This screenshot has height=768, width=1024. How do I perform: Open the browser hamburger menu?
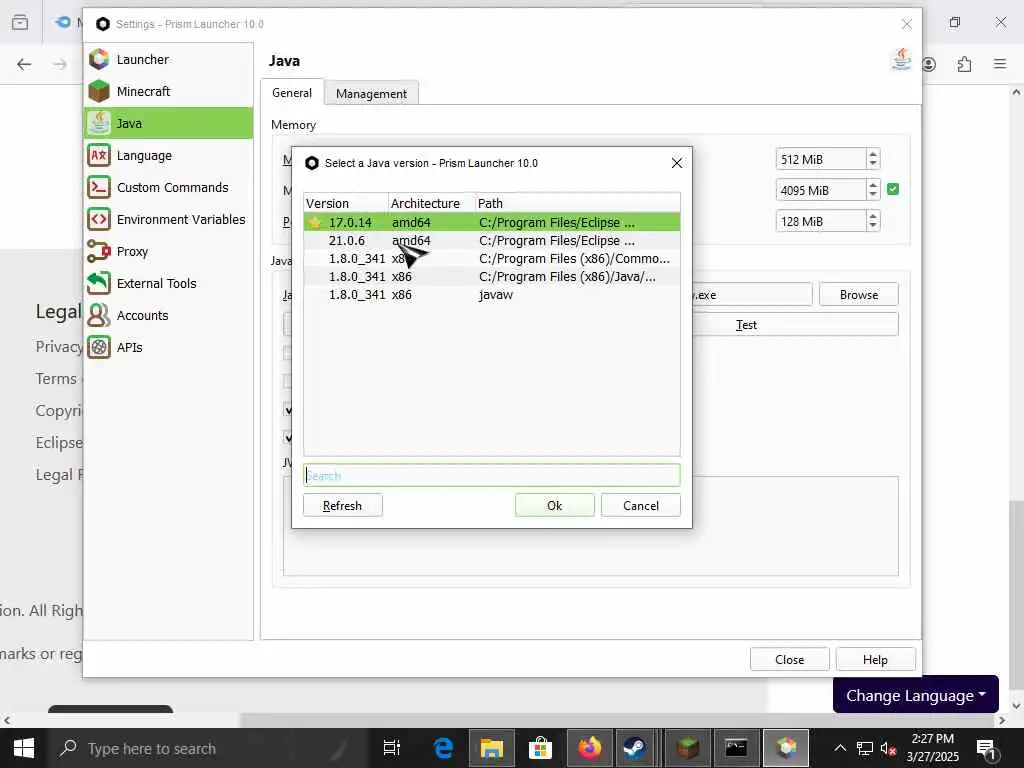pos(1000,64)
